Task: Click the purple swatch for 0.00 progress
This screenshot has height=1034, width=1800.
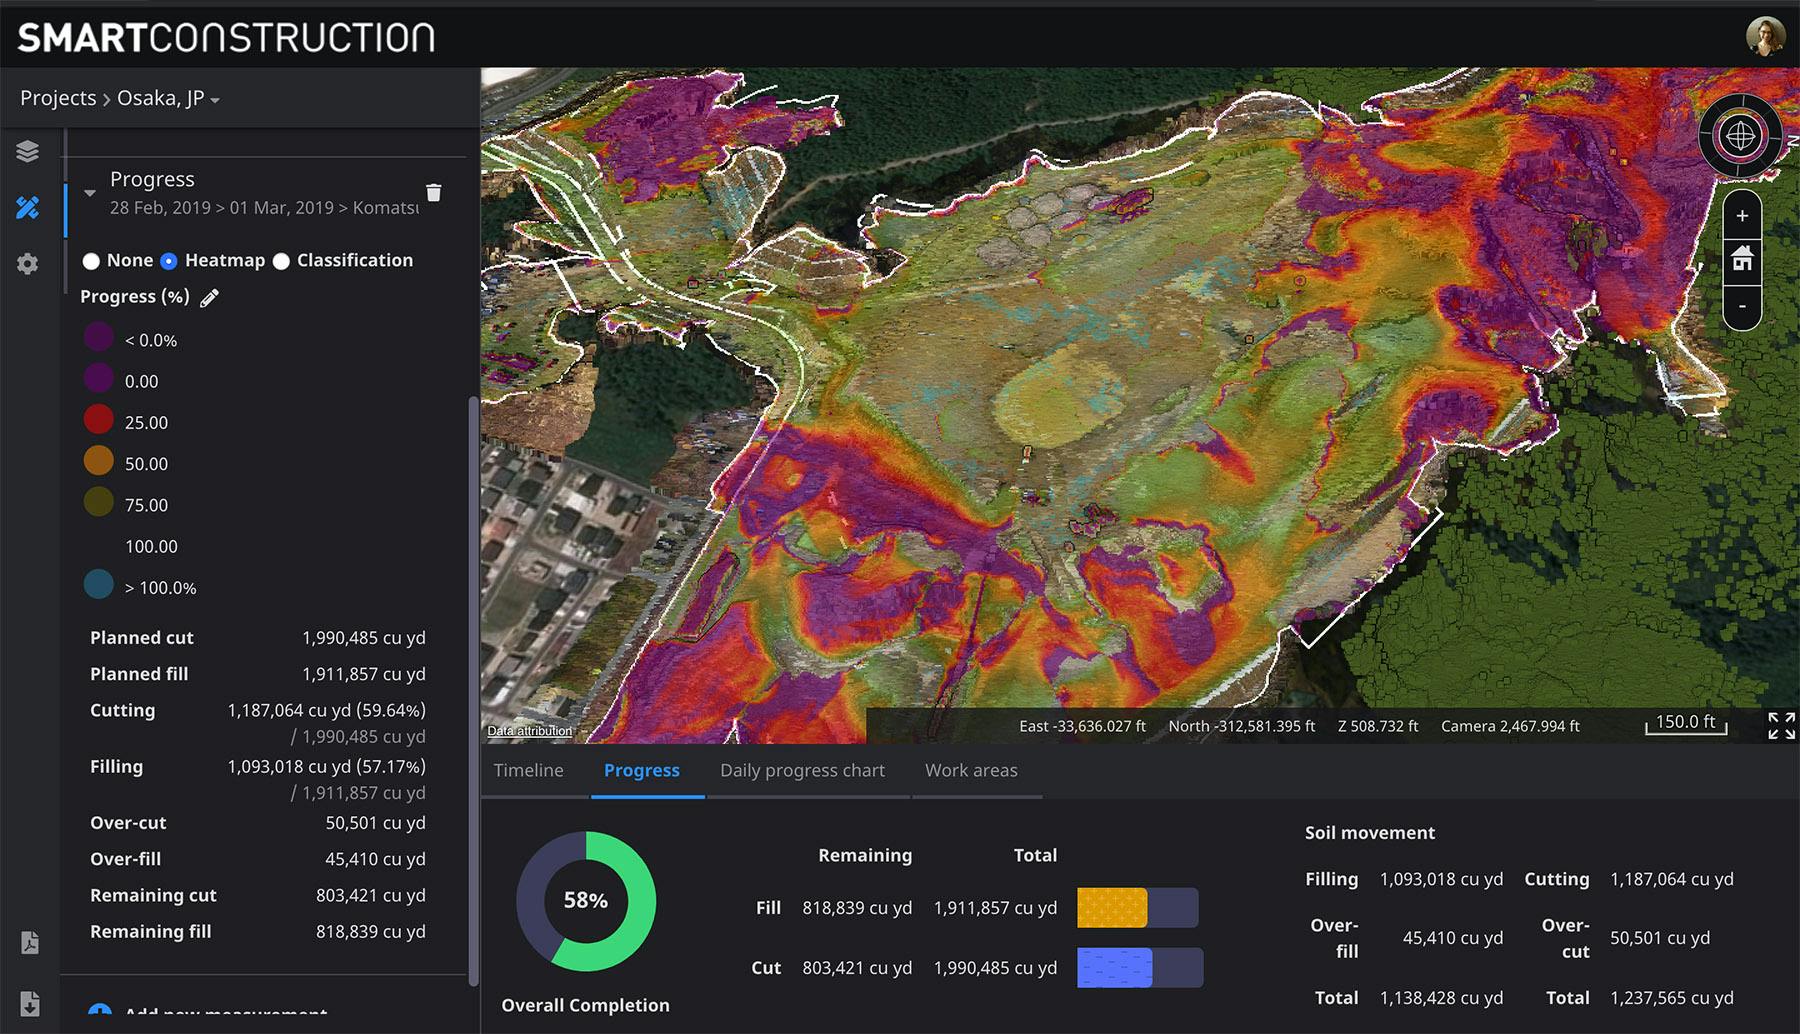Action: pos(99,378)
